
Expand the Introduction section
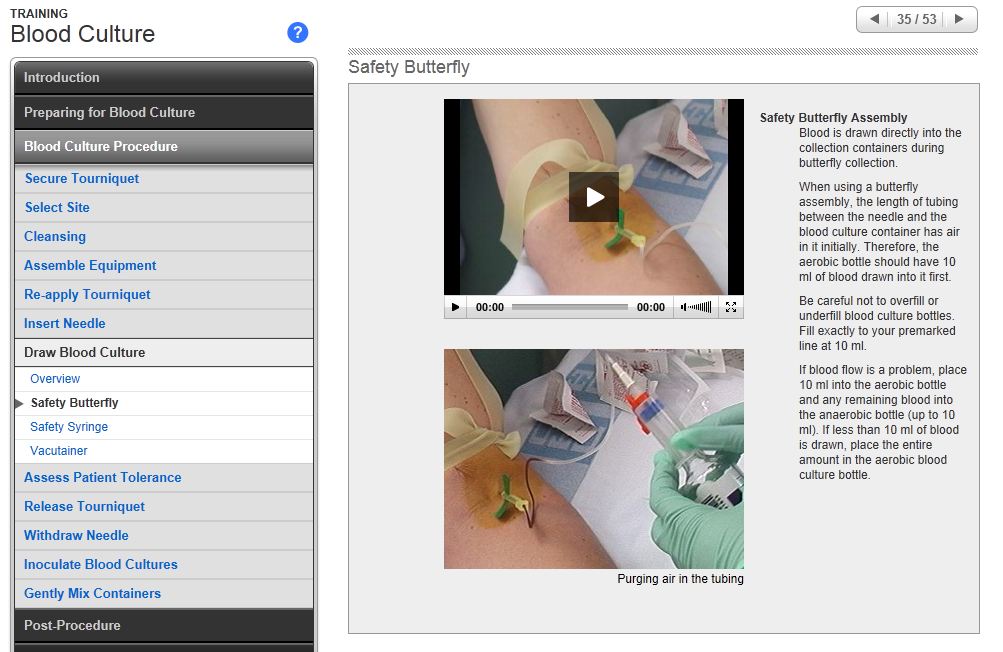point(163,78)
